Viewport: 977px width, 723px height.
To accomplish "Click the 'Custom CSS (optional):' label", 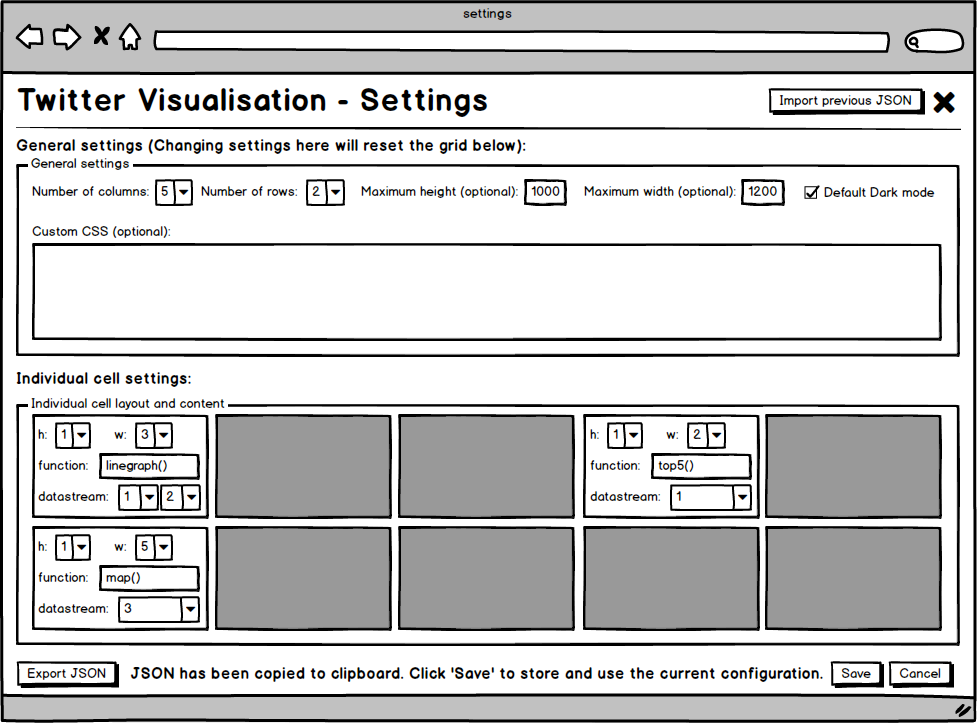I will coord(102,232).
